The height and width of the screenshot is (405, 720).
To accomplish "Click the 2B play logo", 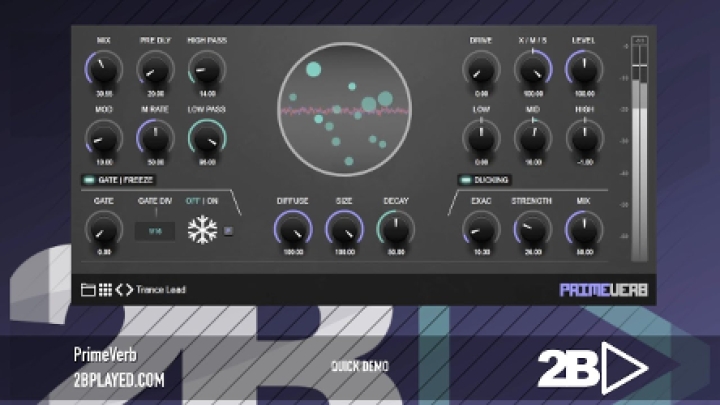I will [x=592, y=367].
